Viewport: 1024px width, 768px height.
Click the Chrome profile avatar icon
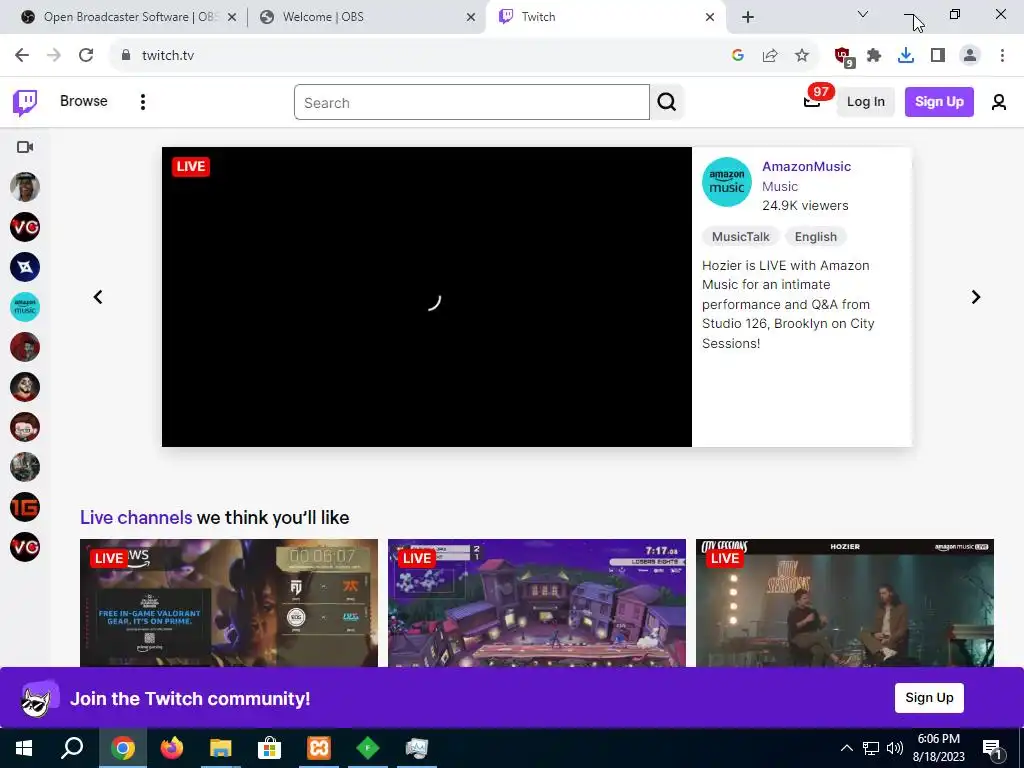[970, 56]
